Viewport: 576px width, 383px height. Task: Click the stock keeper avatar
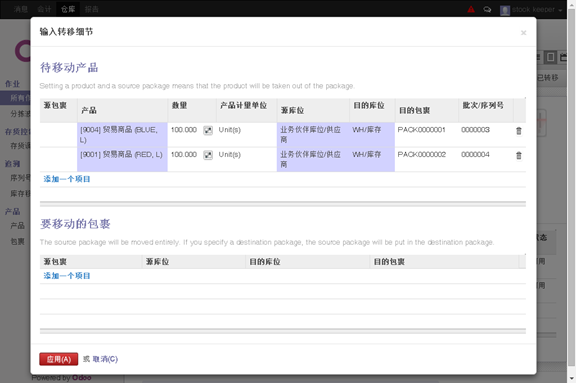[x=505, y=10]
